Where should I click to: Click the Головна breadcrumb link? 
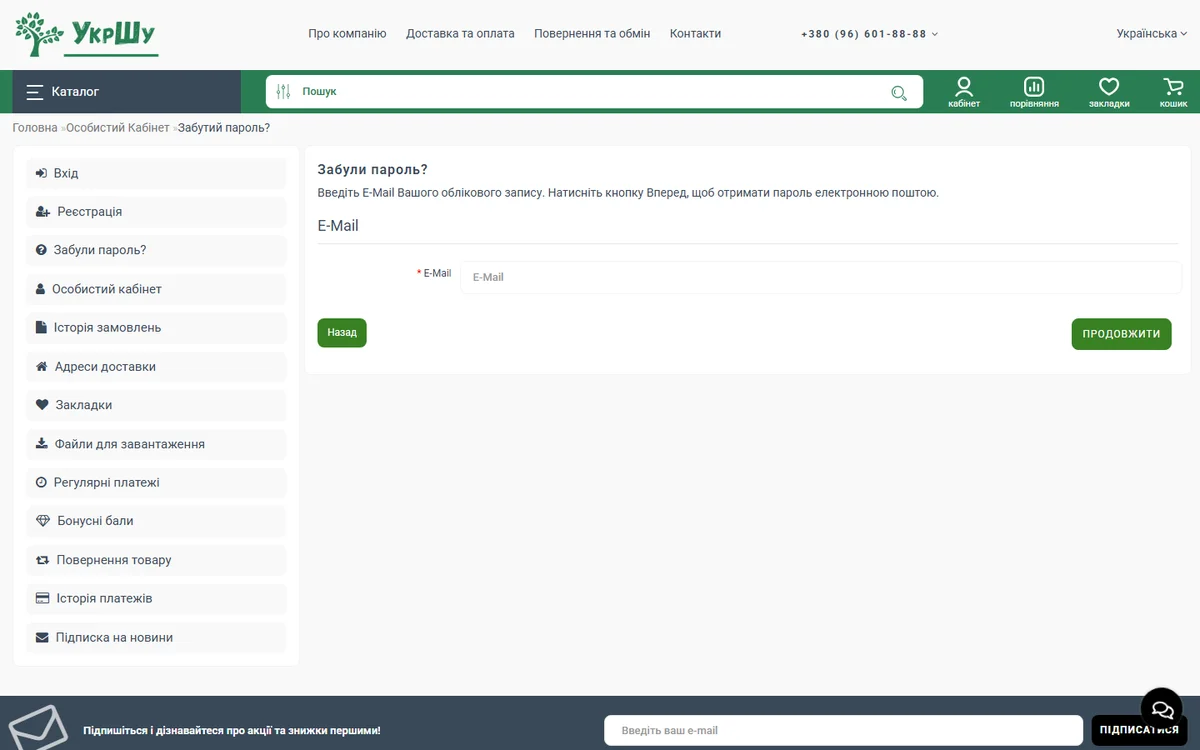(x=35, y=128)
